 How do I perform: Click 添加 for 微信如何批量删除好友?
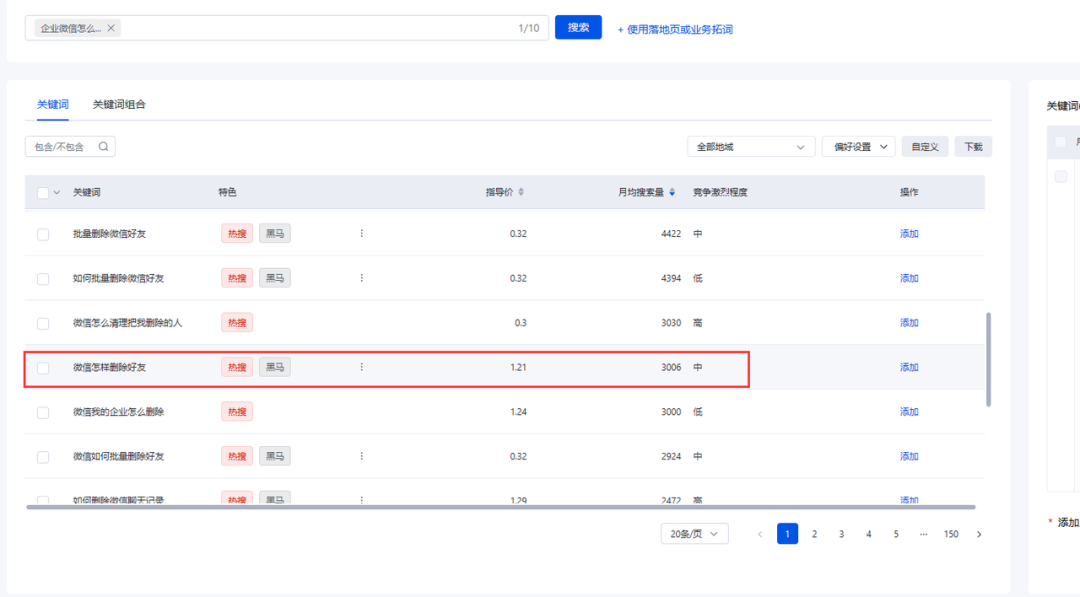909,456
